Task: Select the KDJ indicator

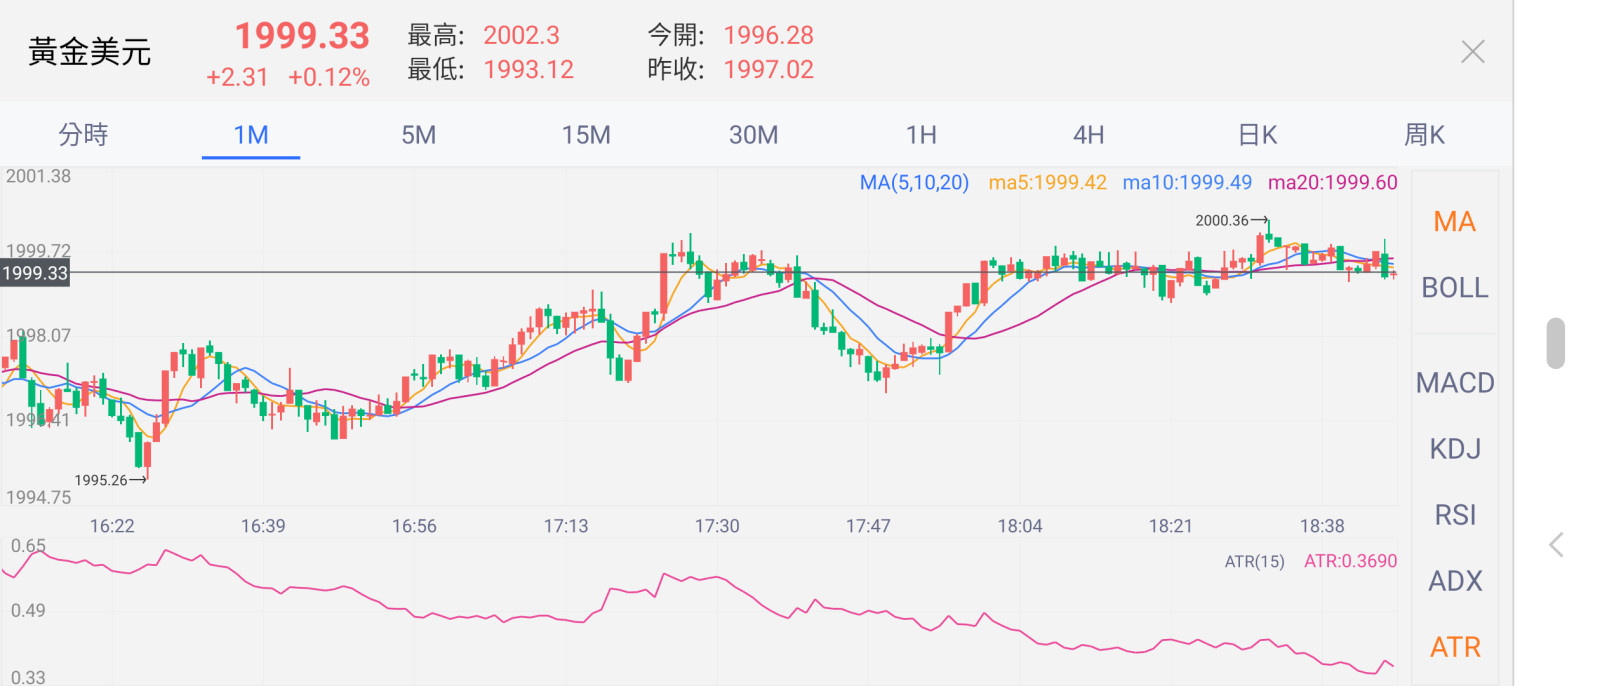Action: tap(1454, 449)
